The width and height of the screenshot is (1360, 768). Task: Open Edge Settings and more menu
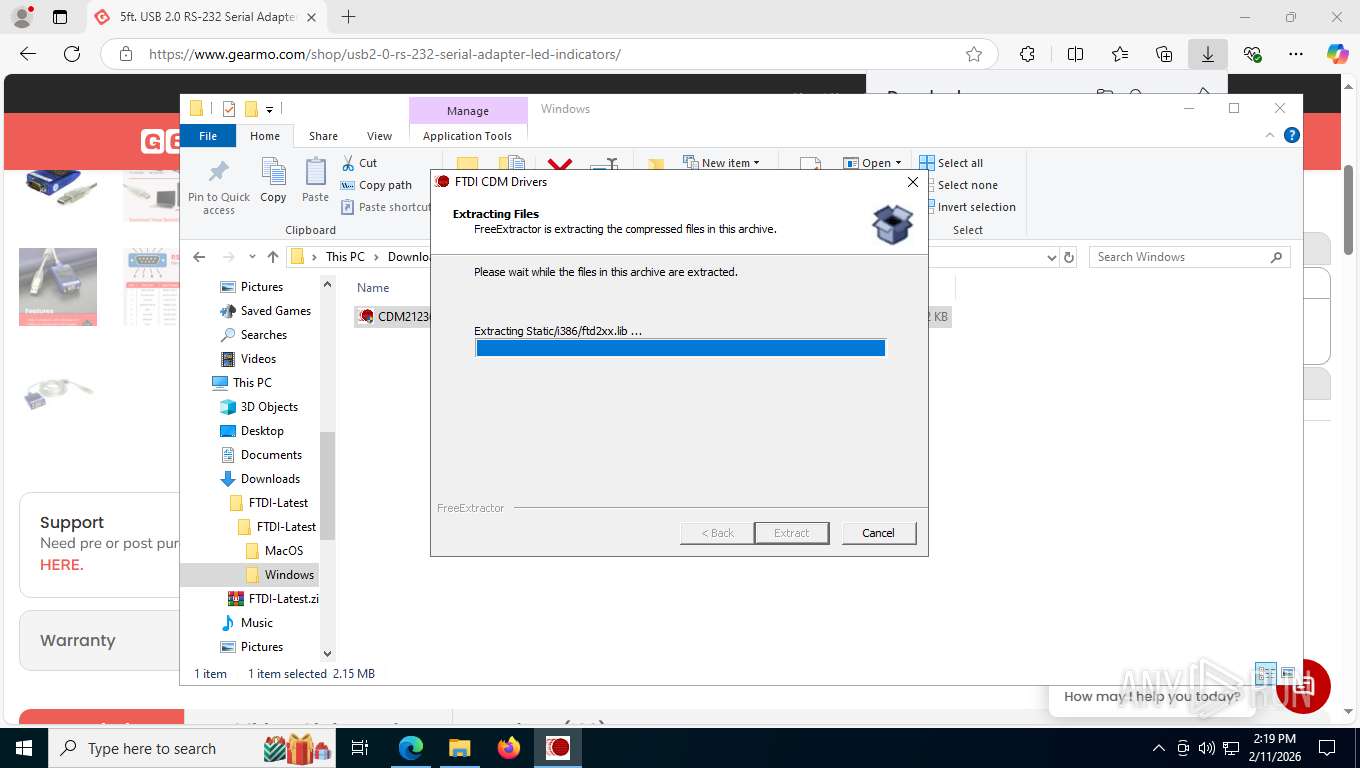1296,54
